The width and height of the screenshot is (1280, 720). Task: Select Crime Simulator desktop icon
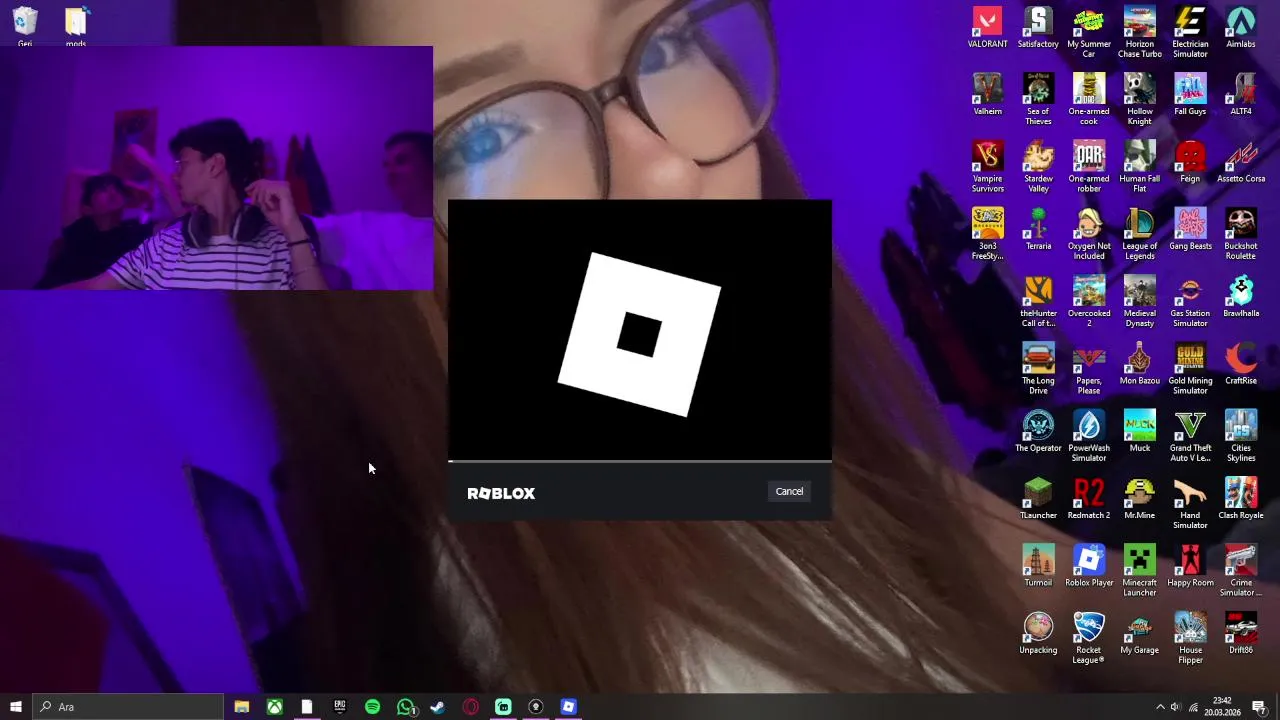pyautogui.click(x=1241, y=570)
